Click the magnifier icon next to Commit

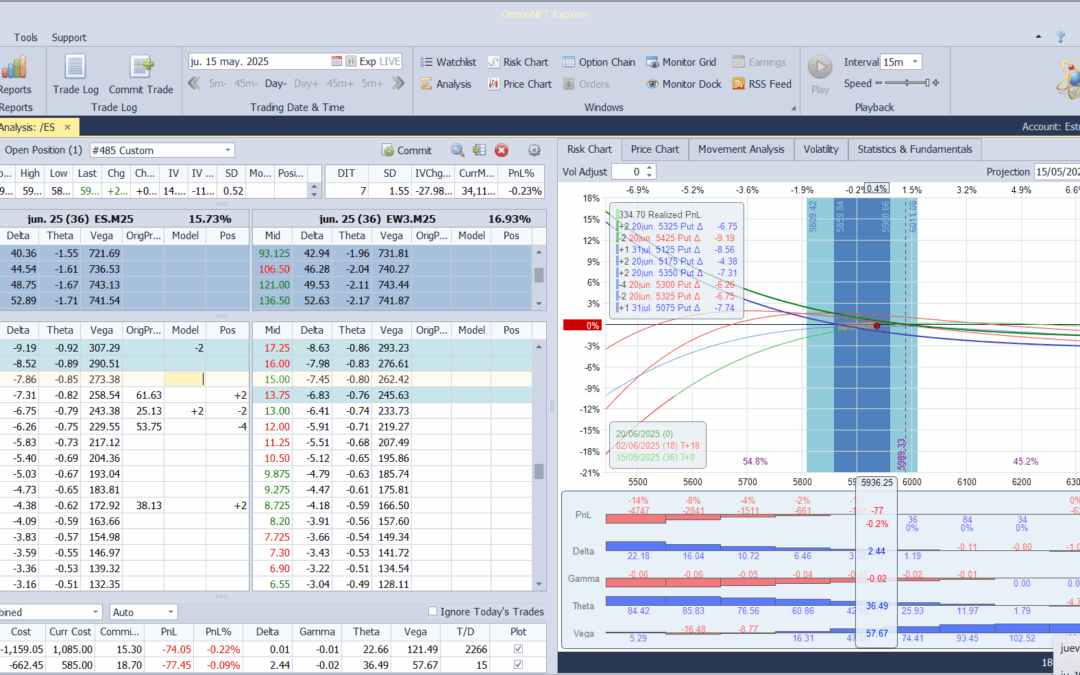(457, 150)
